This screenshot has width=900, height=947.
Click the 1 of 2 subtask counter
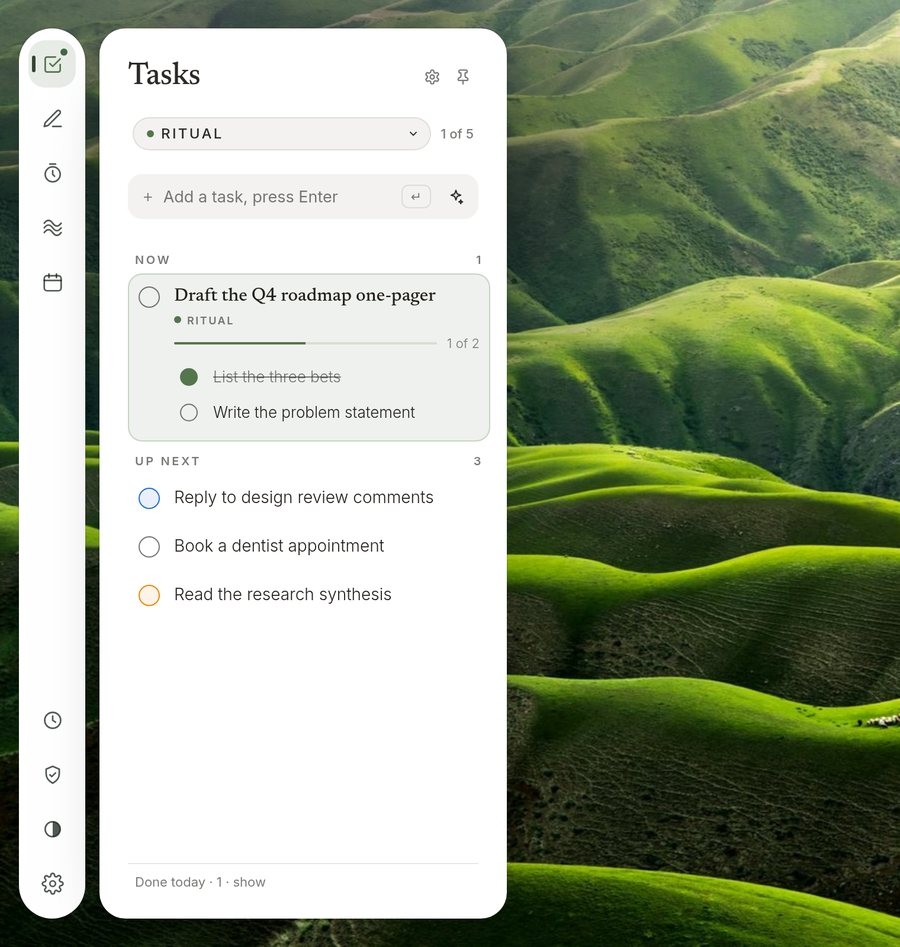pos(463,343)
